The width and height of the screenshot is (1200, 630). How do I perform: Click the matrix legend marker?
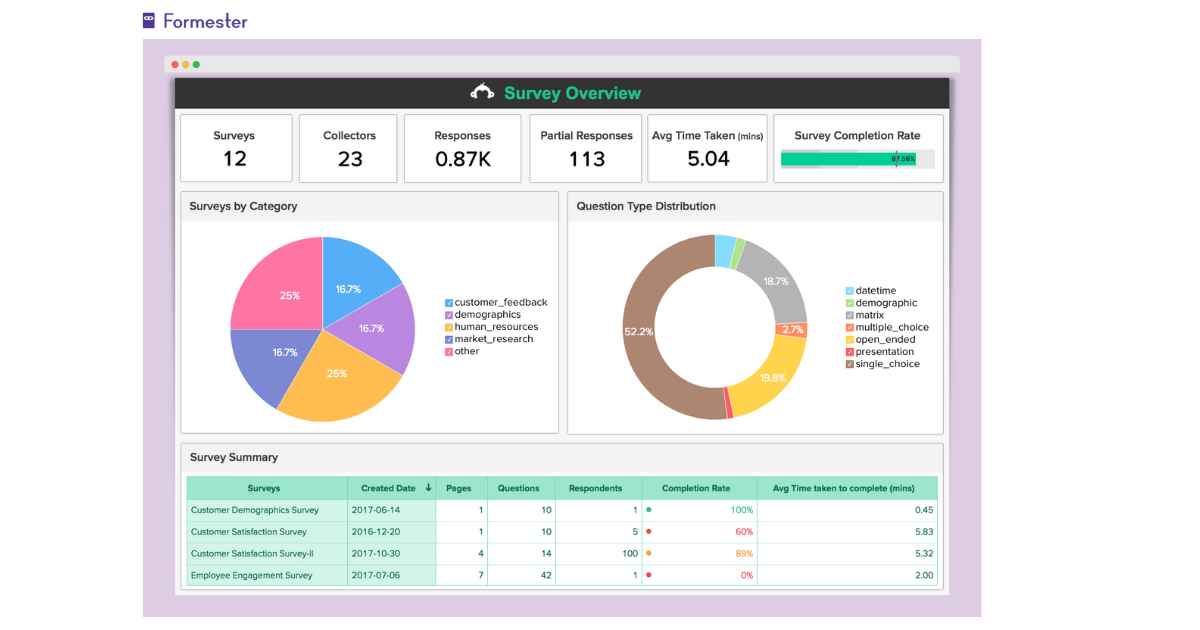849,314
